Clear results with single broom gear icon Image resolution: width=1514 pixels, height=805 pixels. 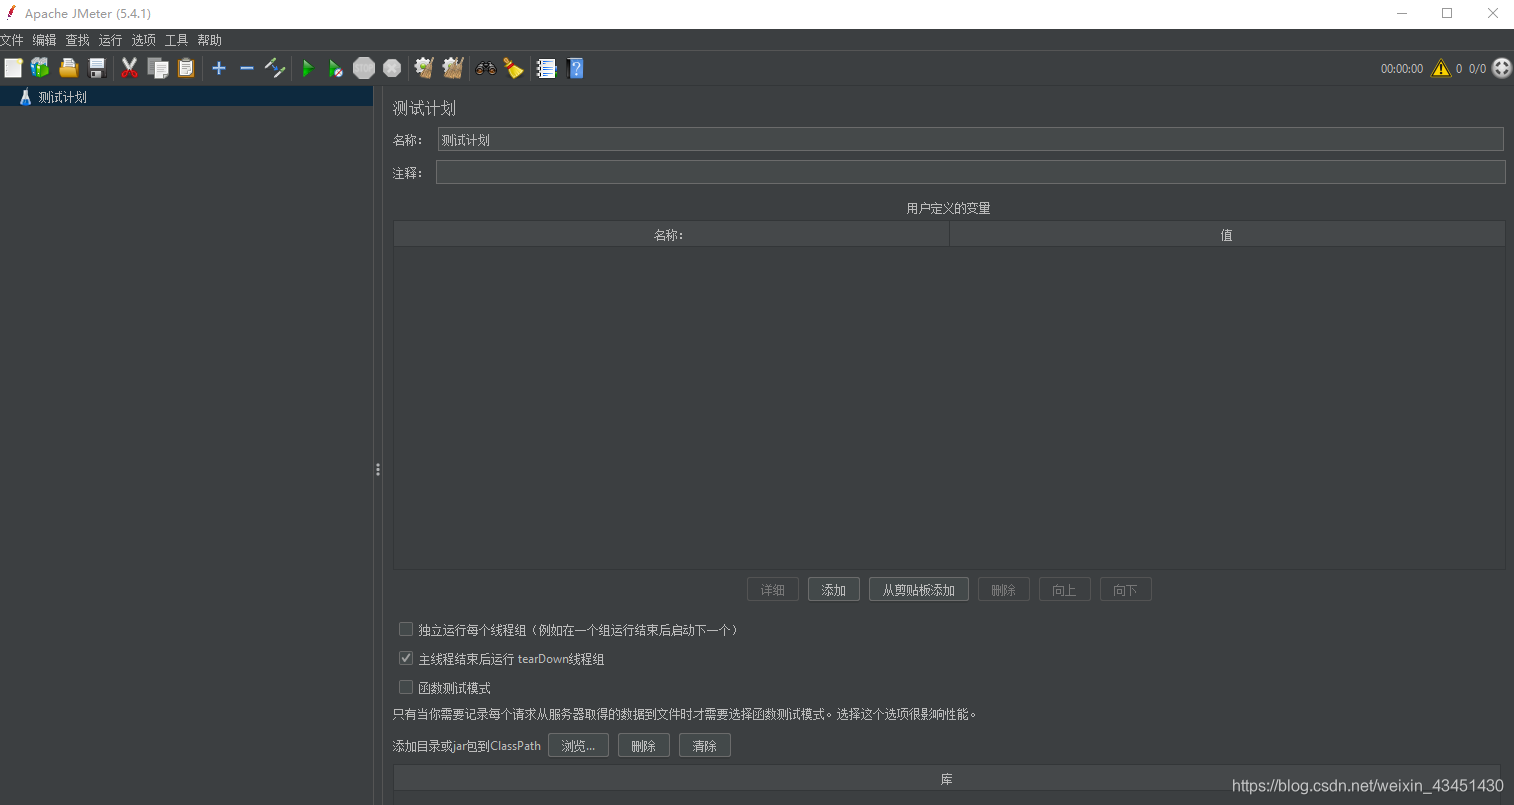pyautogui.click(x=424, y=68)
